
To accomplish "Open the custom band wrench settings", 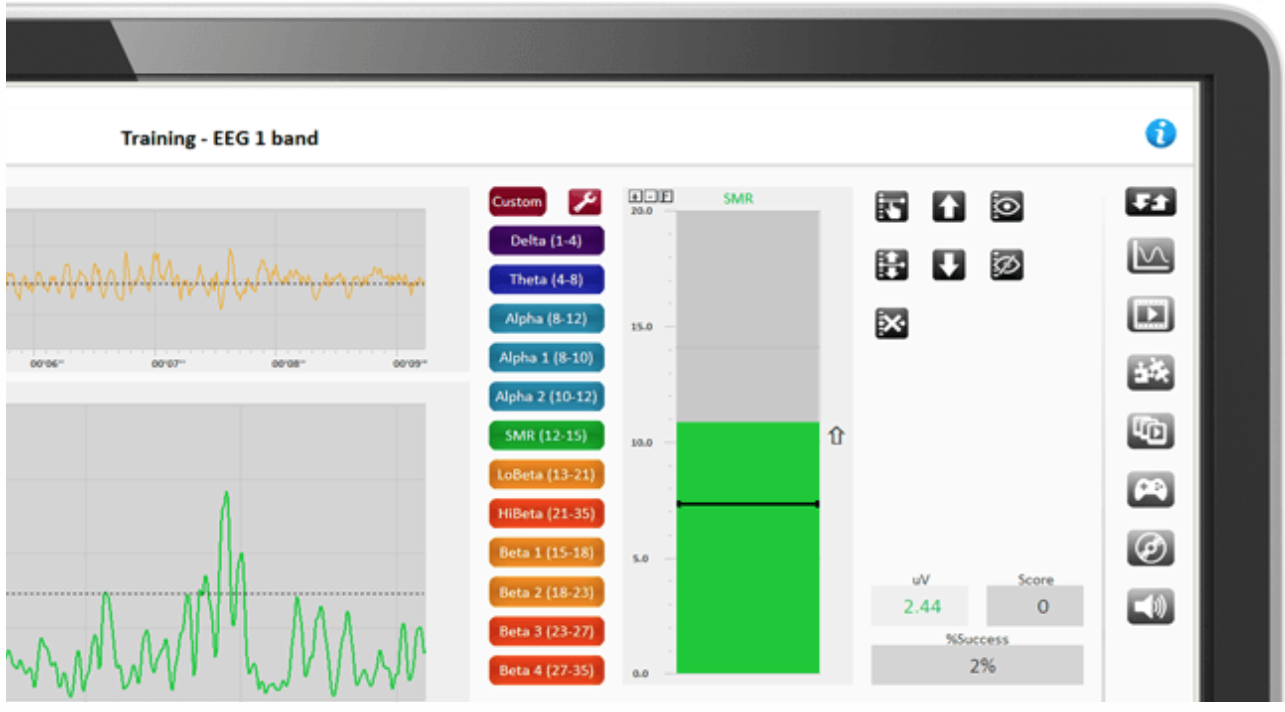I will click(x=585, y=201).
